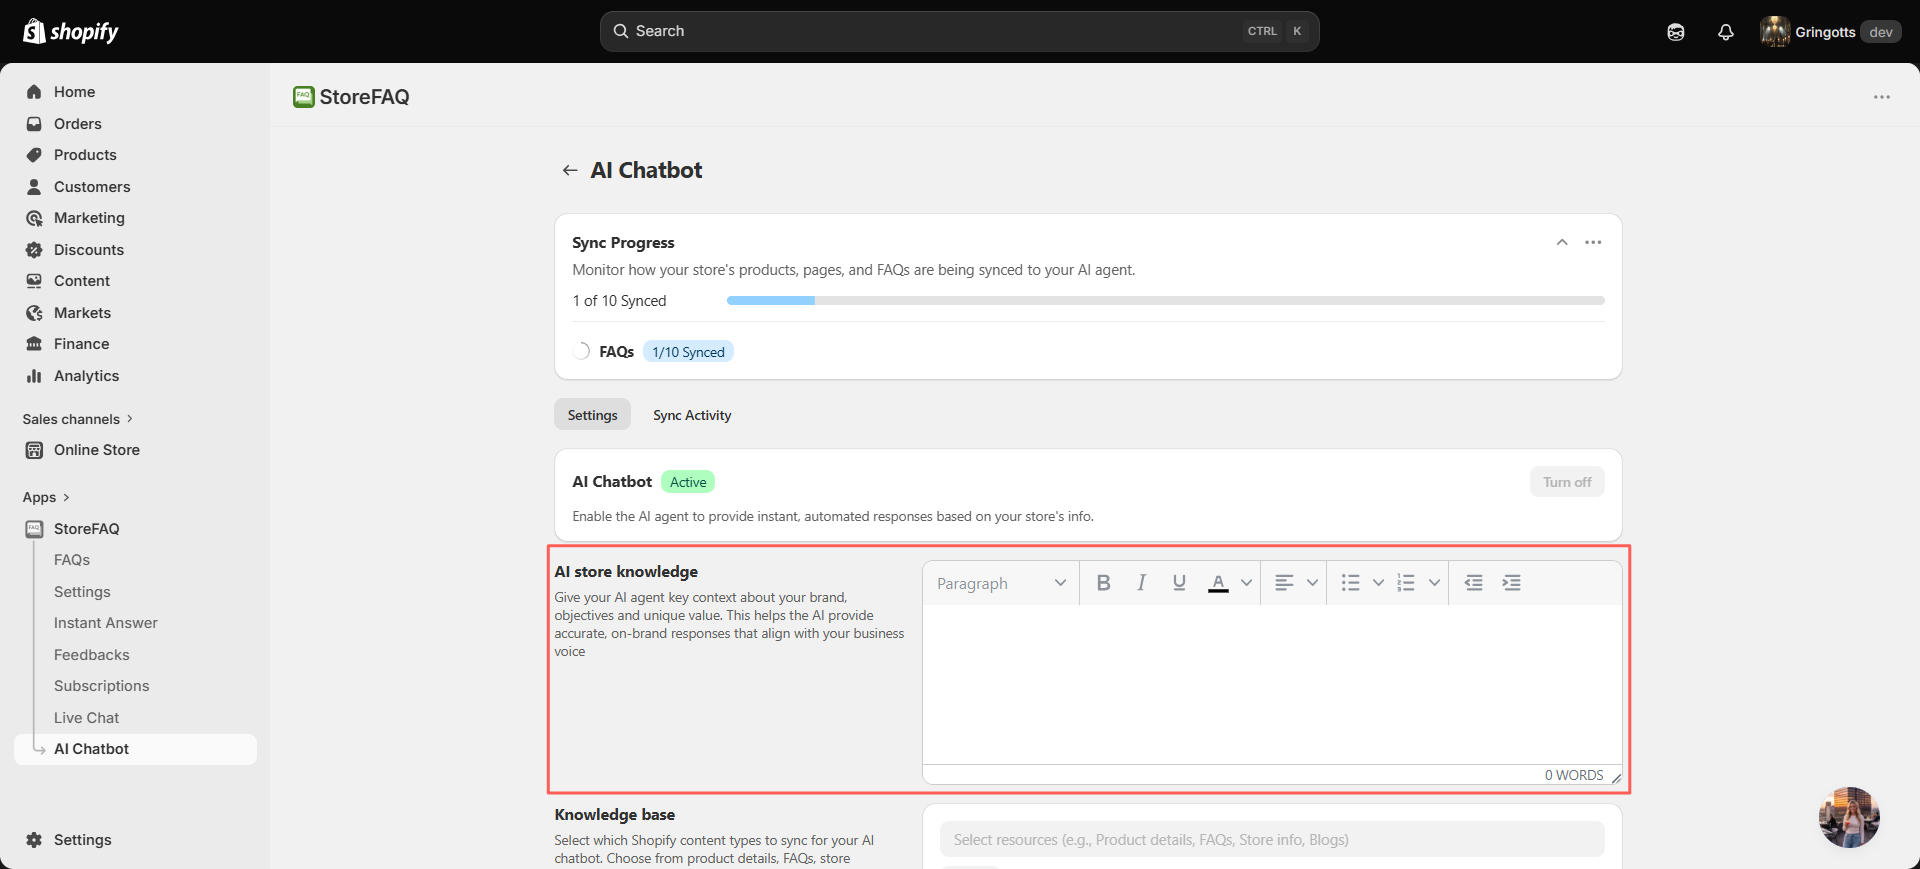Click the Online Store icon
Viewport: 1920px width, 869px height.
[x=34, y=450]
